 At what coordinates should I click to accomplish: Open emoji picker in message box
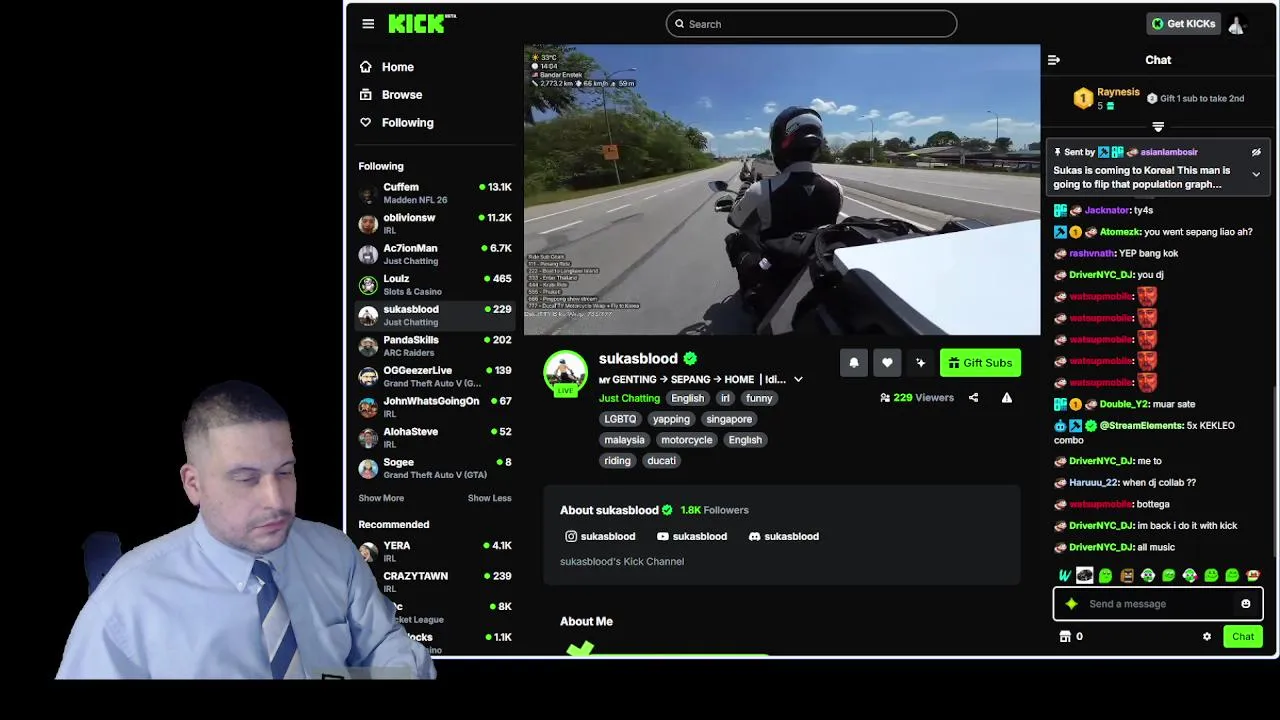1246,604
